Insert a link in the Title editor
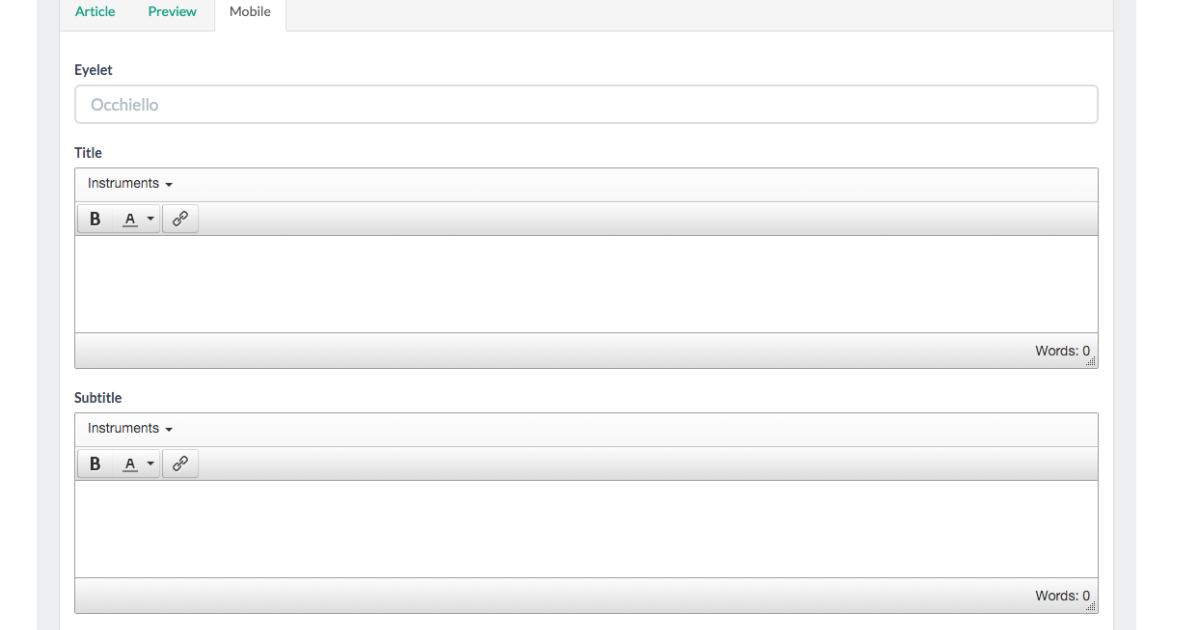The width and height of the screenshot is (1200, 630). click(180, 219)
